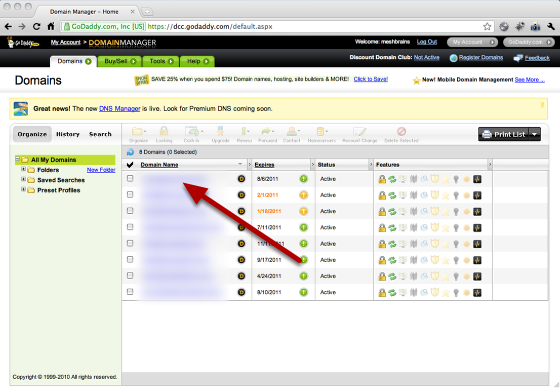Tick the checkbox in the 8/6/2011 row
The width and height of the screenshot is (560, 388).
(130, 178)
